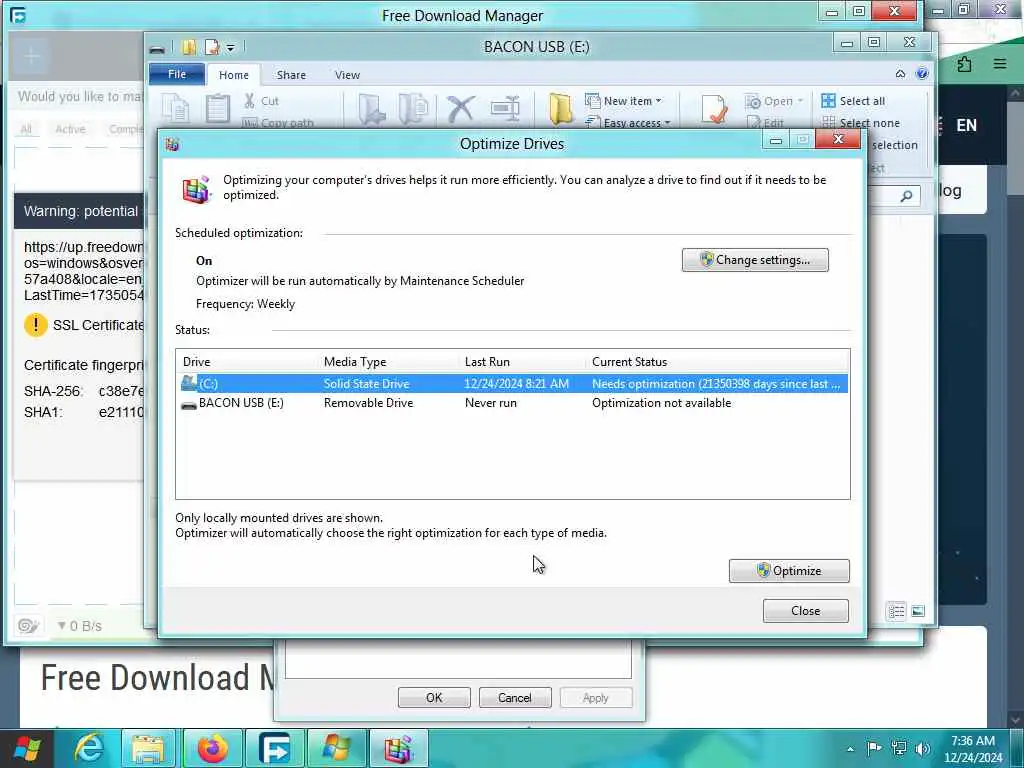Open Explorer help question mark icon
This screenshot has height=768, width=1024.
click(922, 74)
